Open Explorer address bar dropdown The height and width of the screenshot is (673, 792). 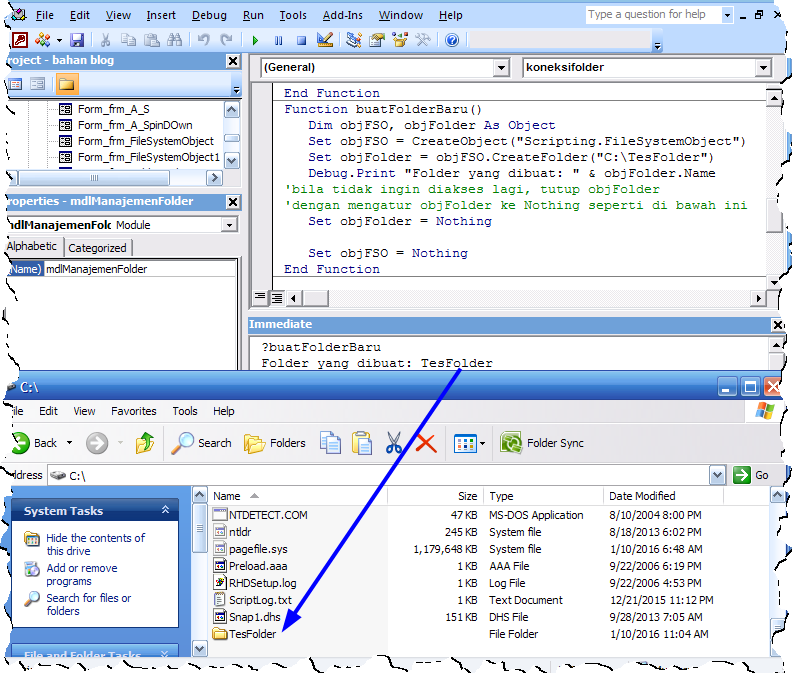[717, 475]
